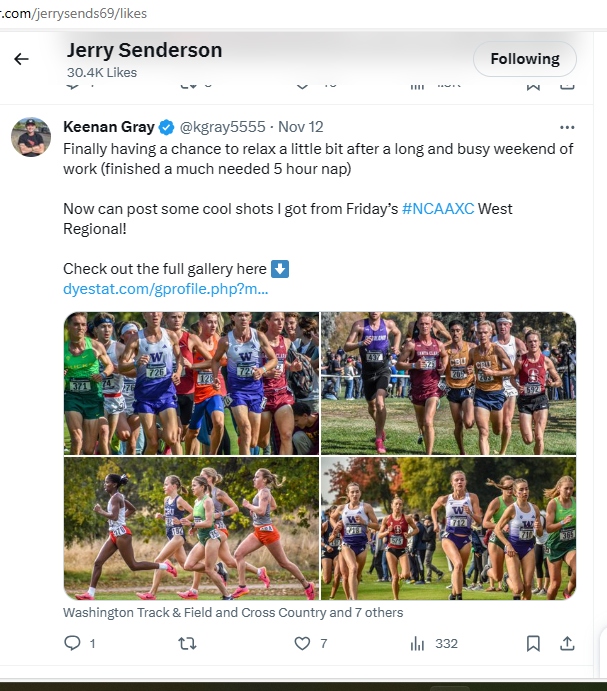The height and width of the screenshot is (691, 607).
Task: Open Keenan Gray's profile avatar
Action: [x=31, y=137]
